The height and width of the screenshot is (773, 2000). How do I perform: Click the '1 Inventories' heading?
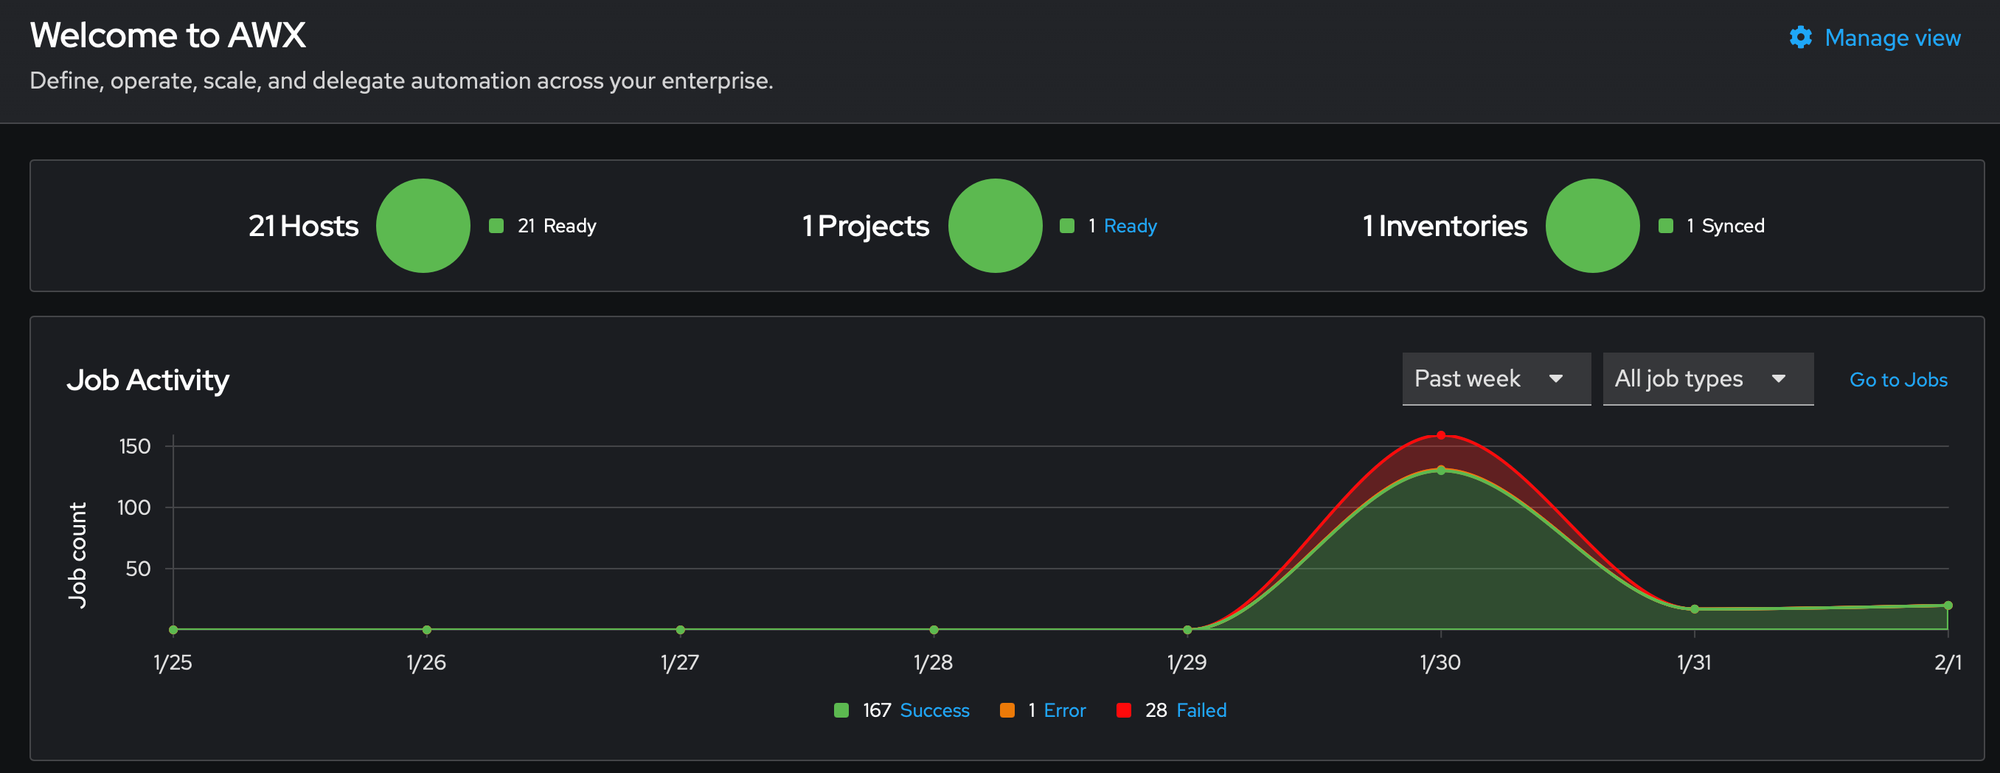pos(1445,226)
